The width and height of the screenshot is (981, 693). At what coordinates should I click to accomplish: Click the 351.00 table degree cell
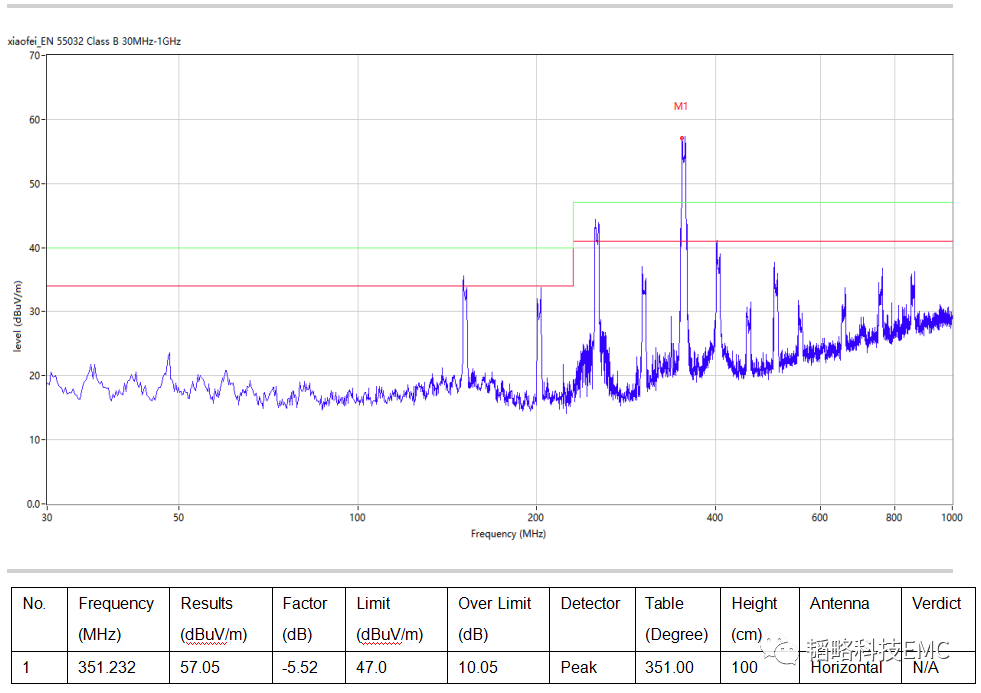point(670,667)
